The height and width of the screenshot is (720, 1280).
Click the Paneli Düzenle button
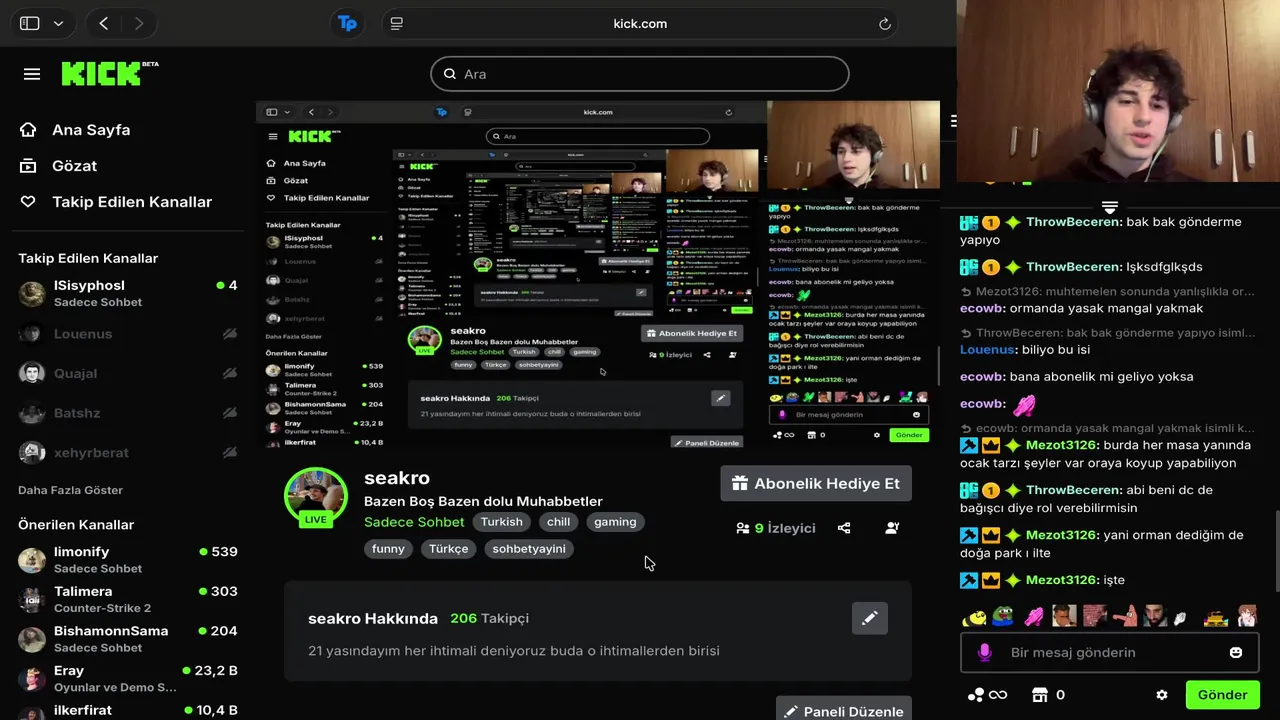[x=844, y=710]
